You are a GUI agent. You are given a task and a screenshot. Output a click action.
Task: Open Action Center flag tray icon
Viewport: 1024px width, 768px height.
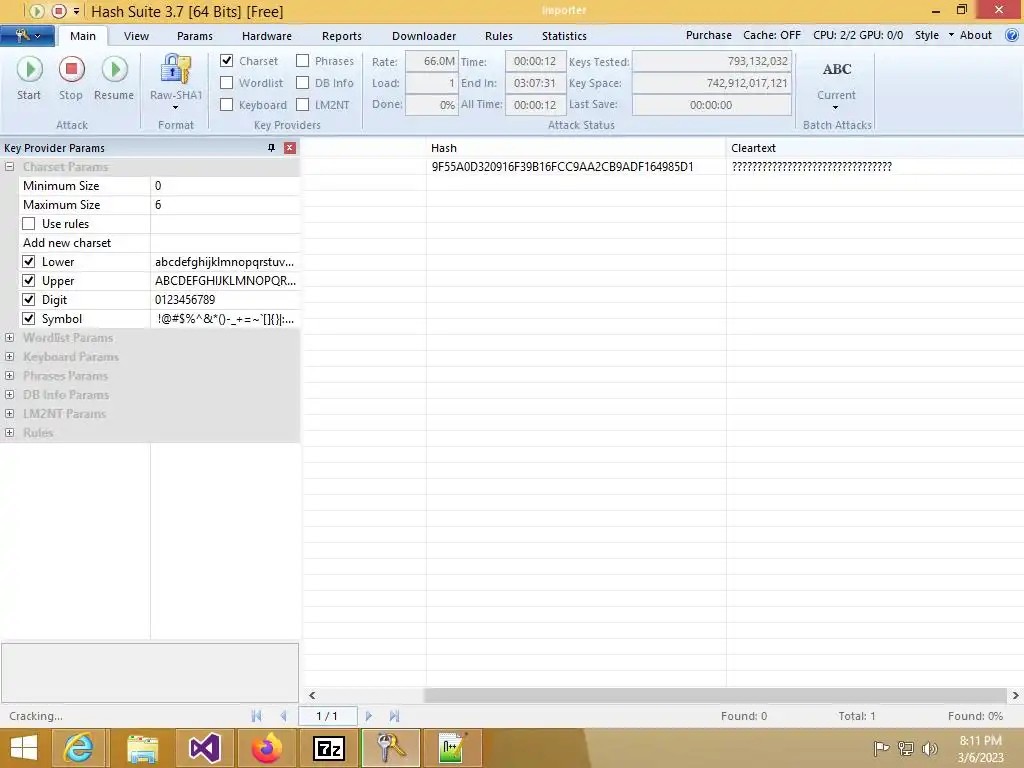[881, 749]
